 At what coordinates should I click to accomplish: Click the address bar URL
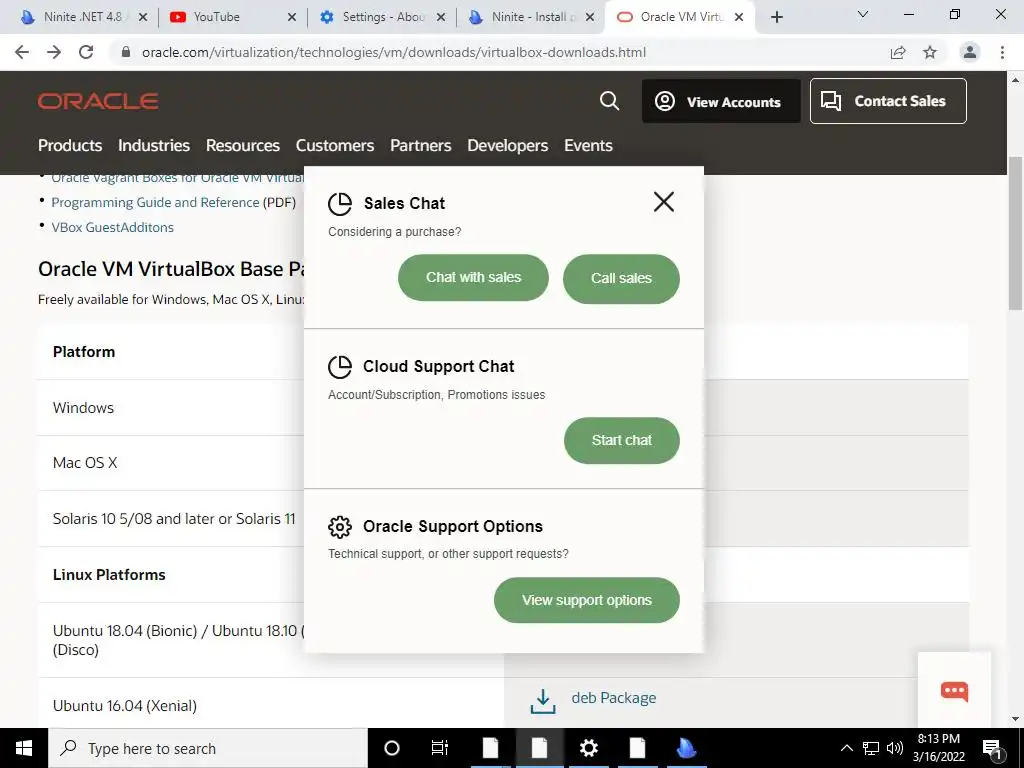click(x=394, y=52)
